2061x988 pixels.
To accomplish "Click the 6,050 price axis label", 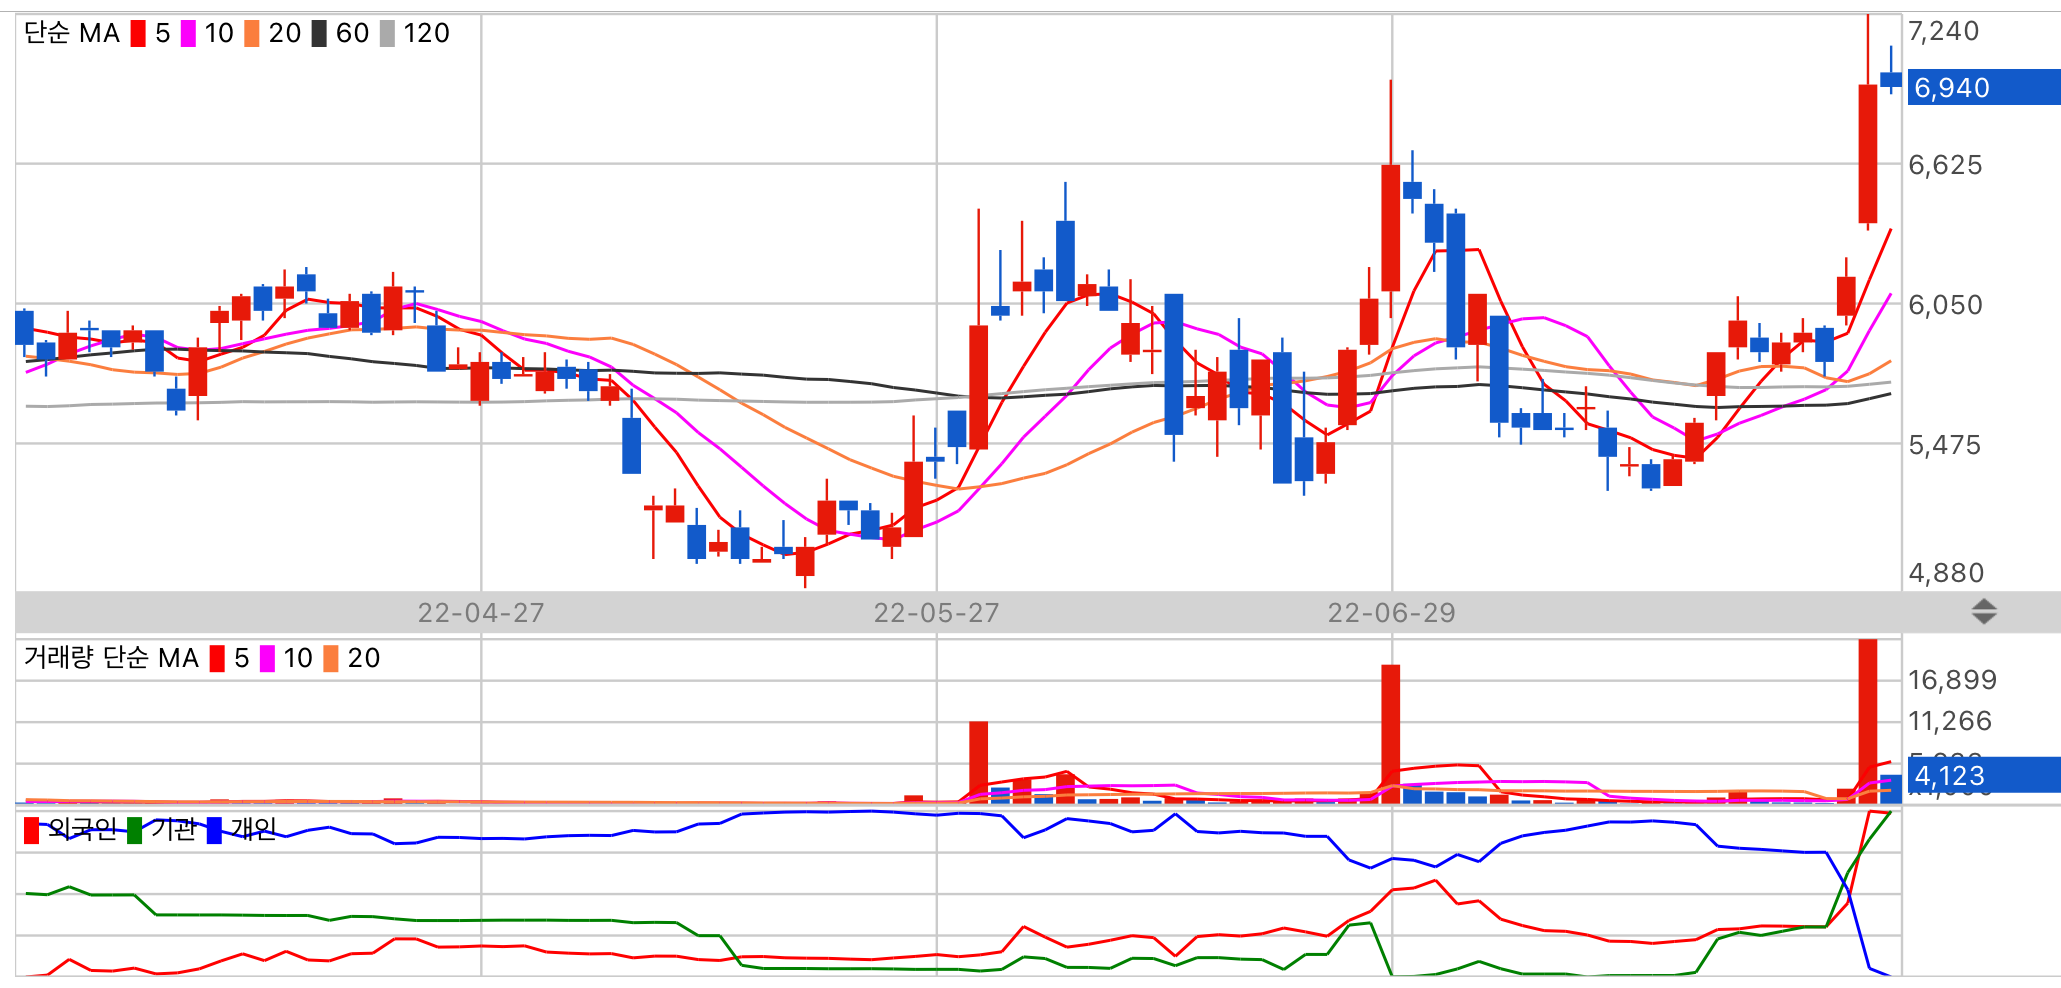I will 1946,305.
